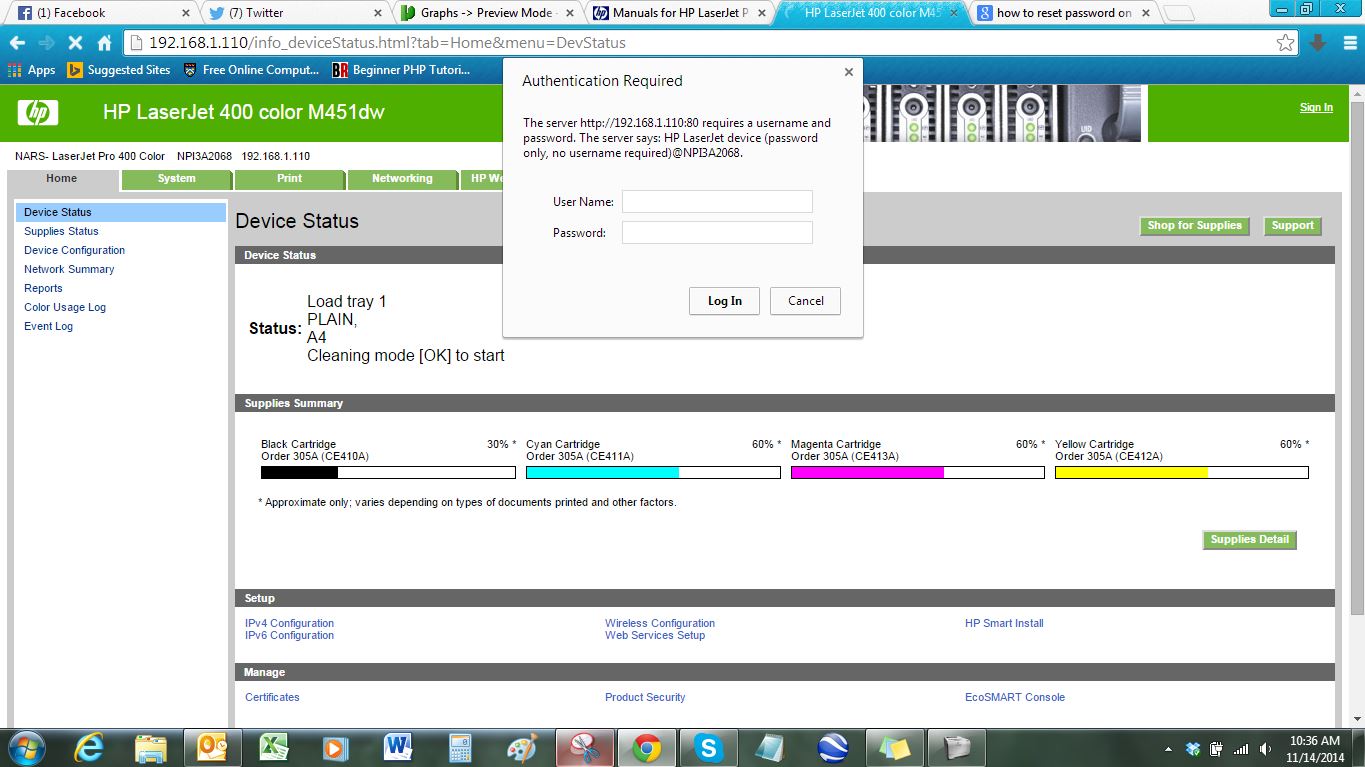Click the volume icon in system tray

pos(1266,748)
